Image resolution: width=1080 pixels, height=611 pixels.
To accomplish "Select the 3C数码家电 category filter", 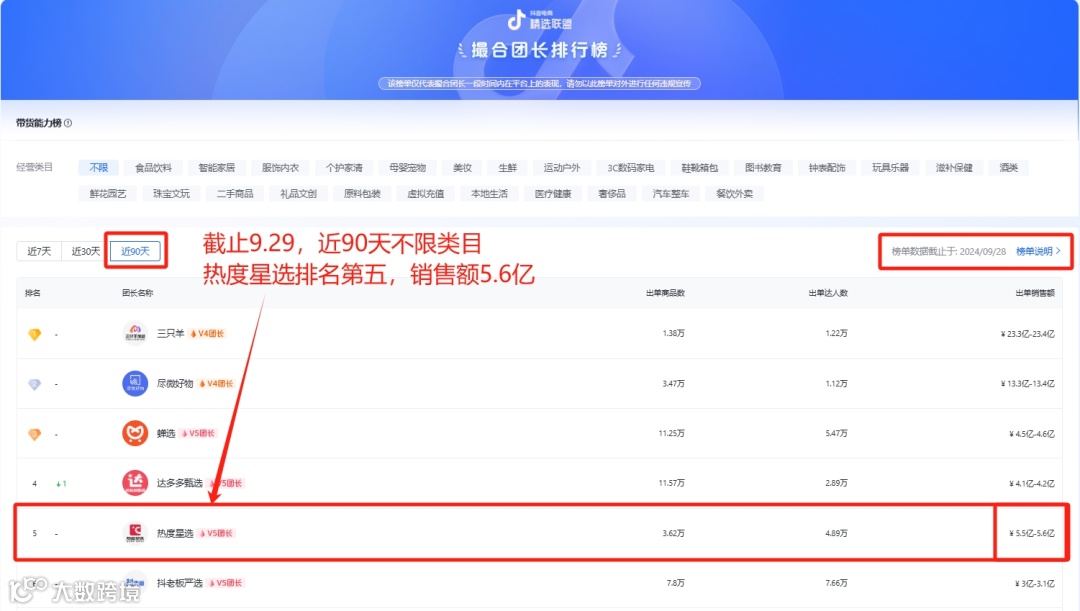I will [631, 167].
